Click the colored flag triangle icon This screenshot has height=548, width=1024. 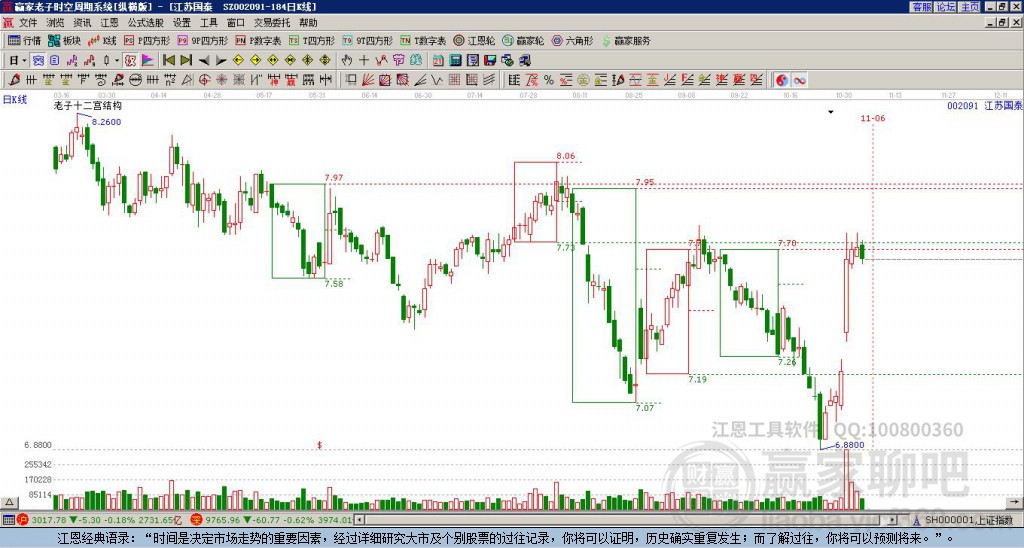tap(148, 61)
